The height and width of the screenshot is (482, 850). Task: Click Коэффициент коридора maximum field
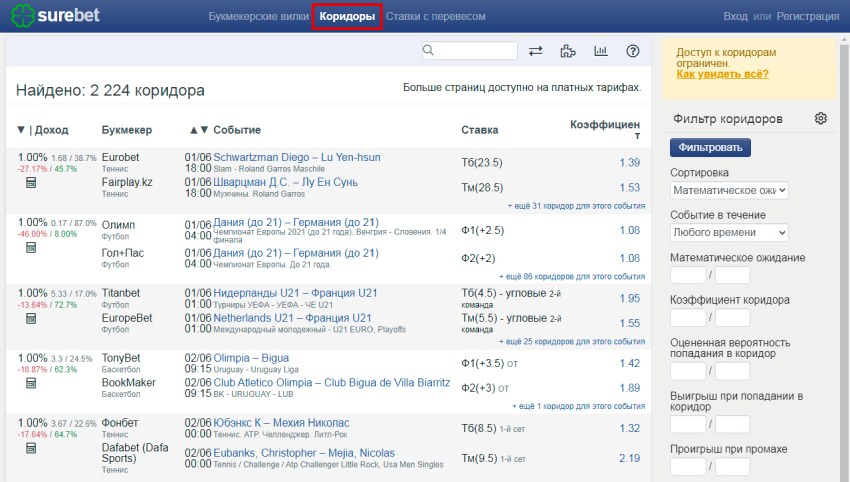(732, 317)
